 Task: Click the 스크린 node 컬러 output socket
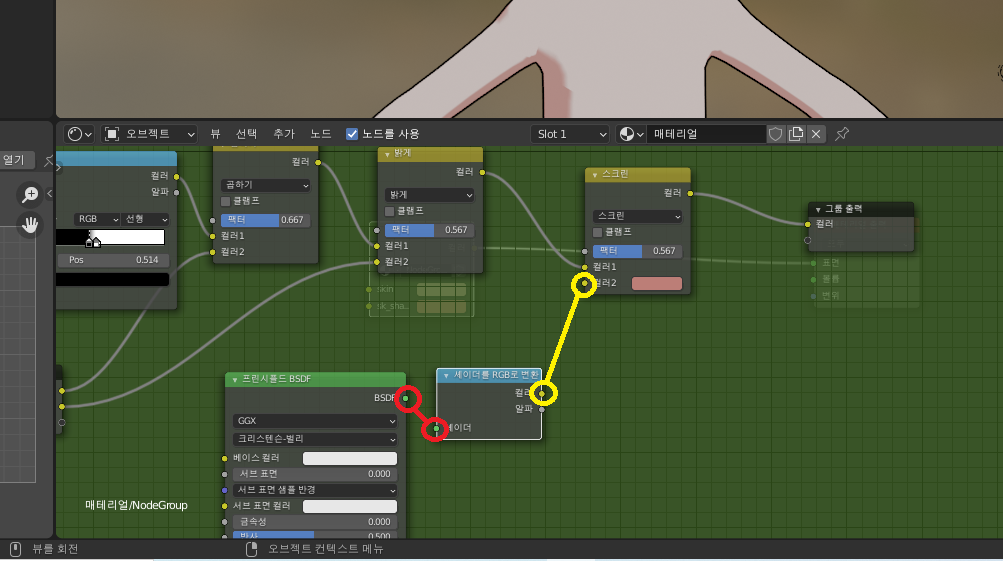coord(690,193)
